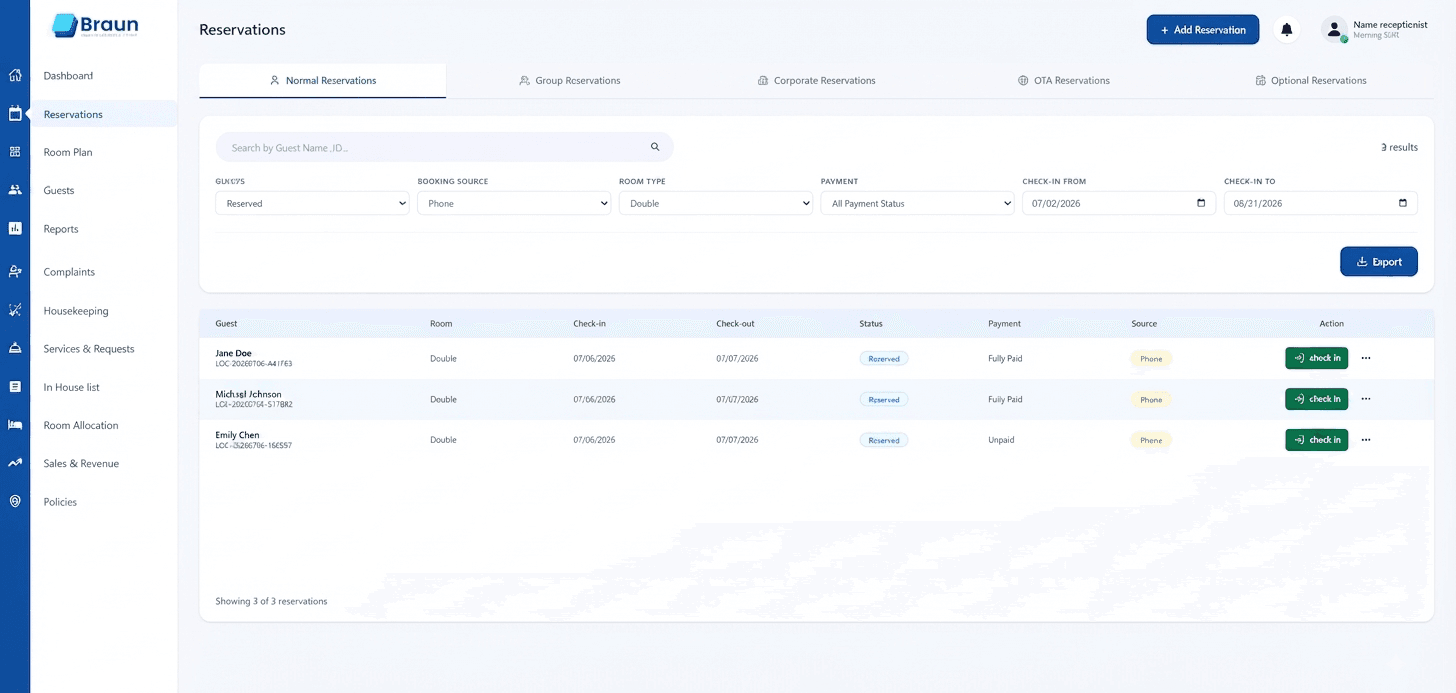Switch to Optional Reservations tab
The width and height of the screenshot is (1456, 693).
click(1310, 80)
